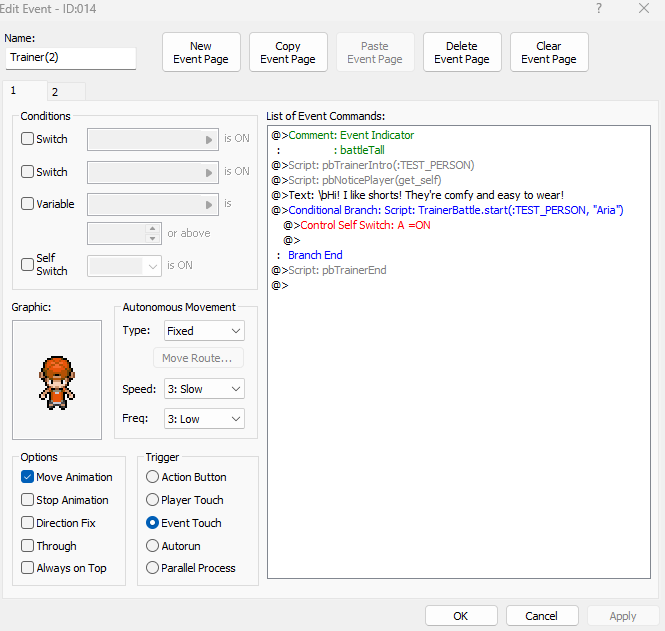Screen dimensions: 665x631
Task: Choose the Parallel Process trigger
Action: (153, 568)
